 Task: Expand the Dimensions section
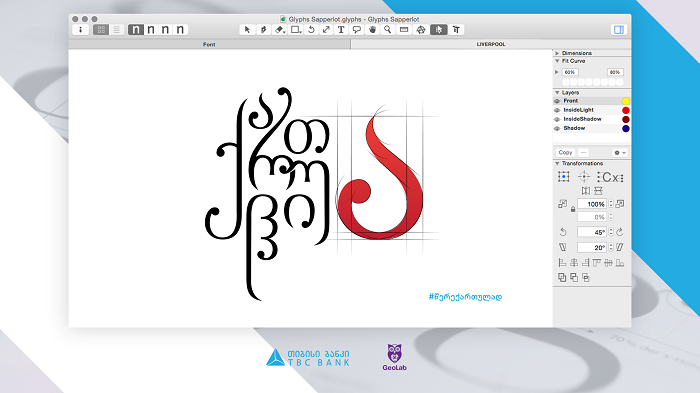click(557, 53)
